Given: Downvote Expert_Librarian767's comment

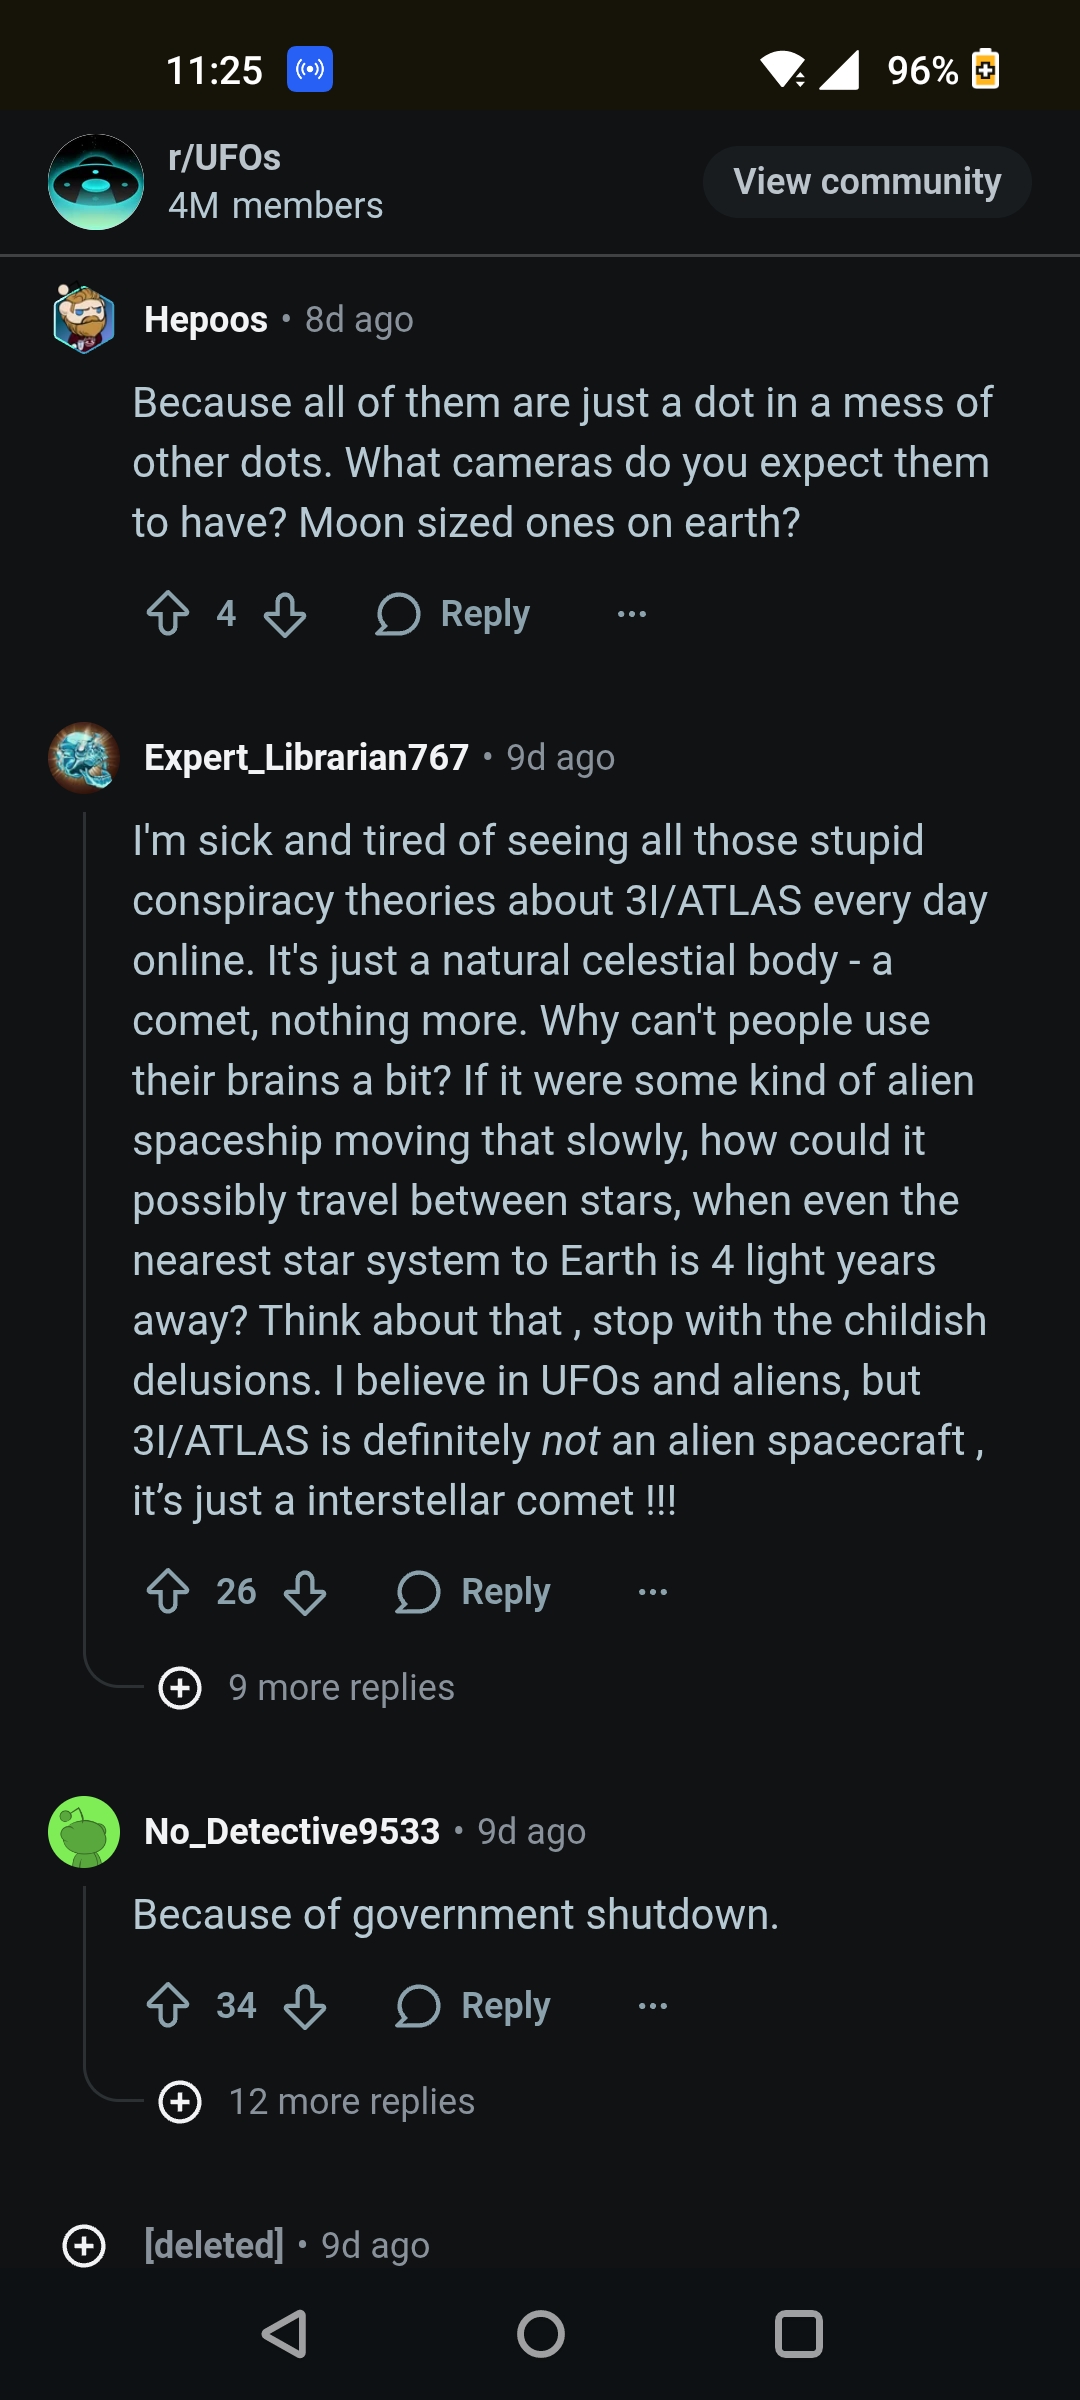Looking at the screenshot, I should tap(305, 1592).
